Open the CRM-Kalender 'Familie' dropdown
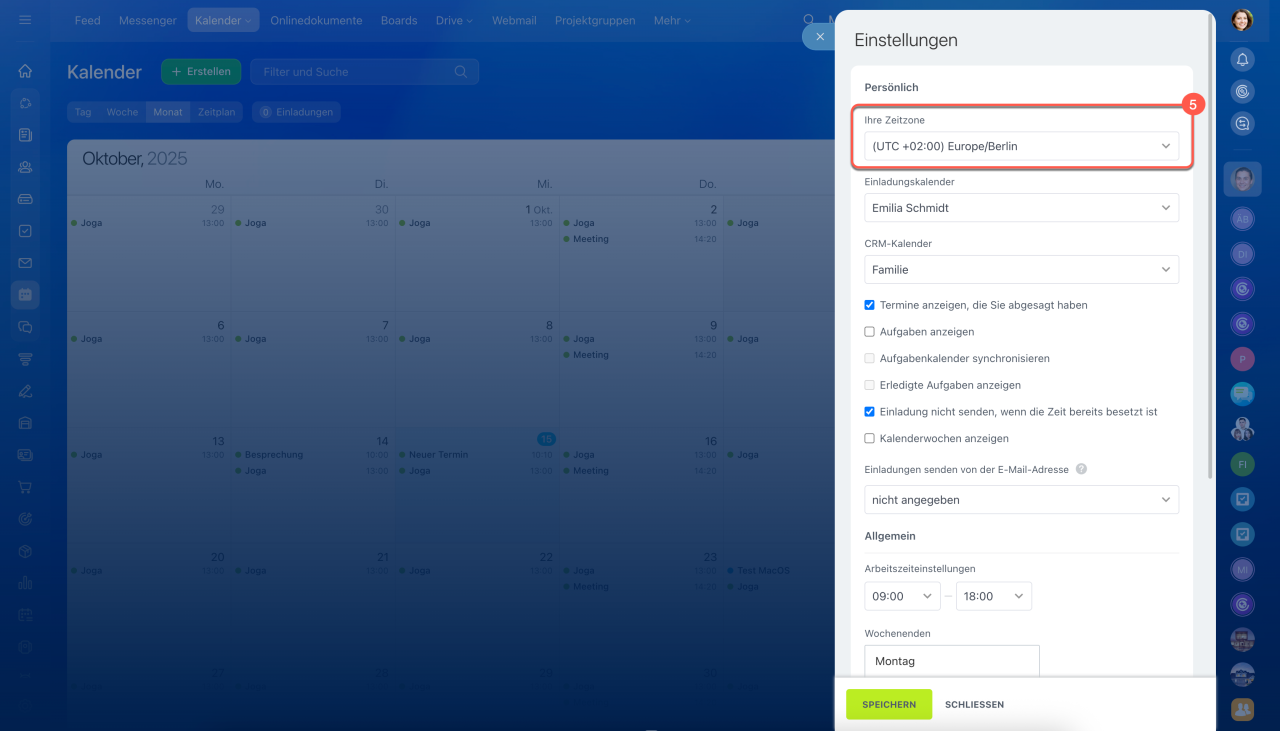Image resolution: width=1280 pixels, height=731 pixels. click(1020, 270)
